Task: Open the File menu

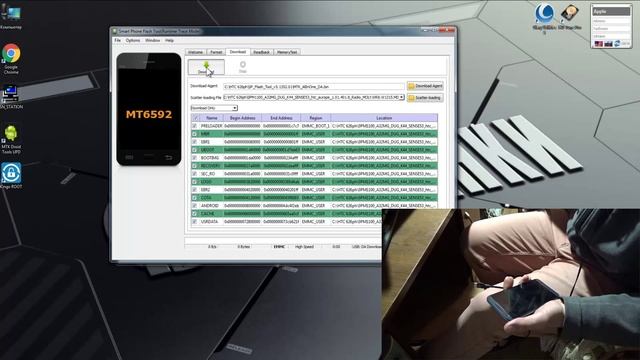Action: 118,40
